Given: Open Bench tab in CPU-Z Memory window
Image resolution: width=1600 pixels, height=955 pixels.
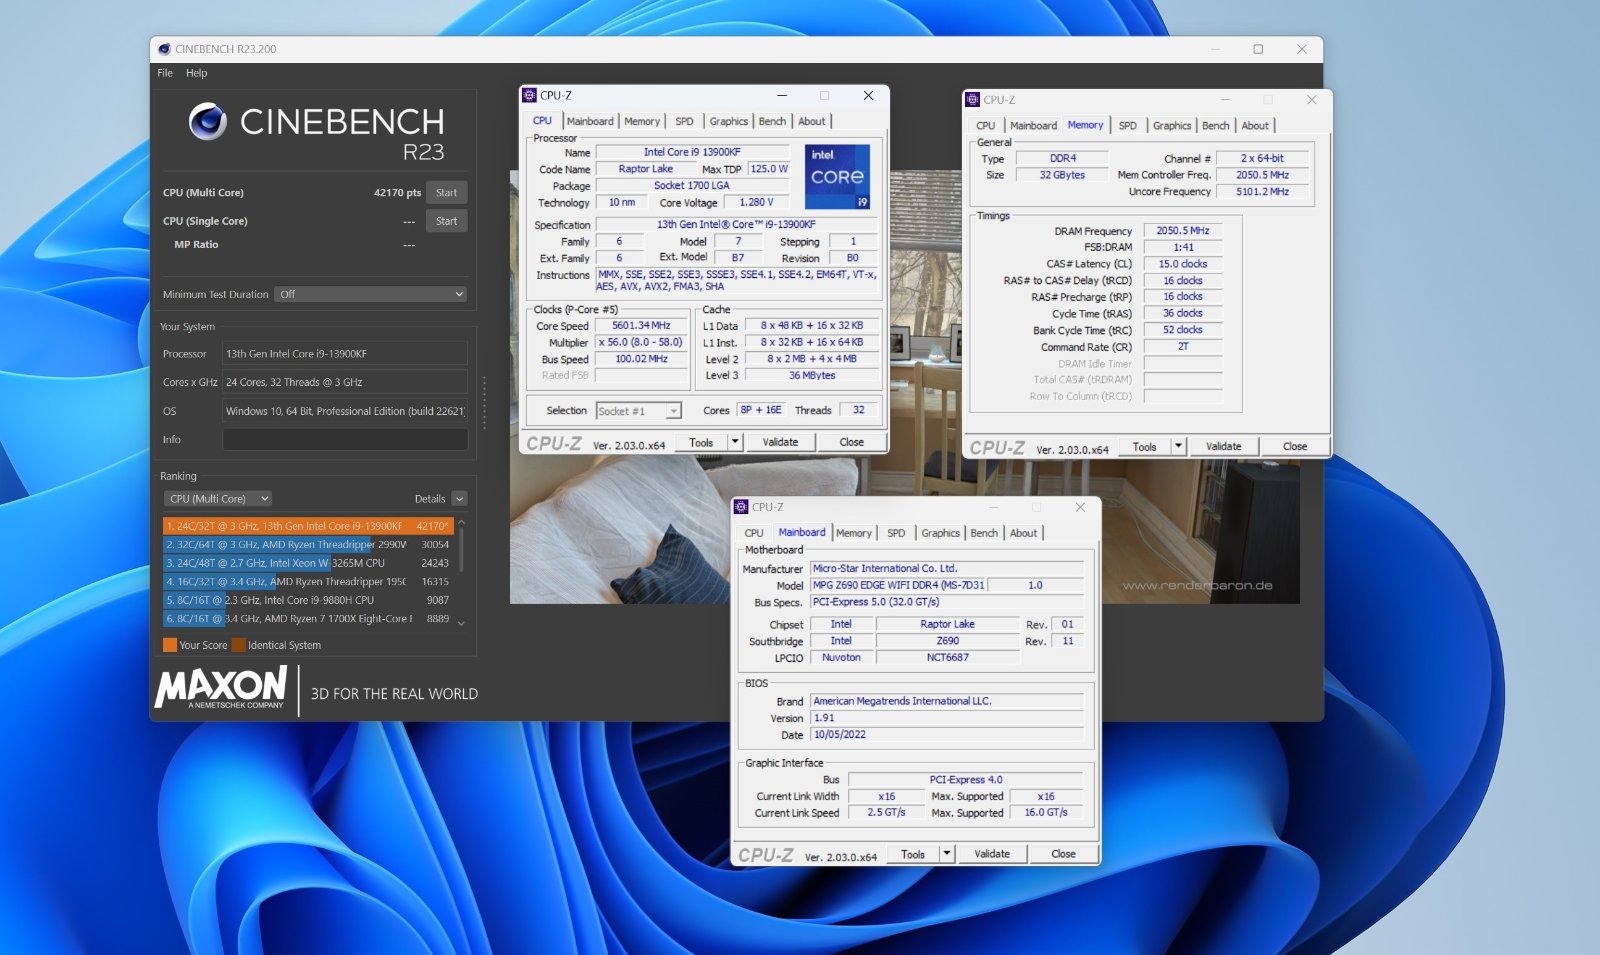Looking at the screenshot, I should pos(1216,126).
